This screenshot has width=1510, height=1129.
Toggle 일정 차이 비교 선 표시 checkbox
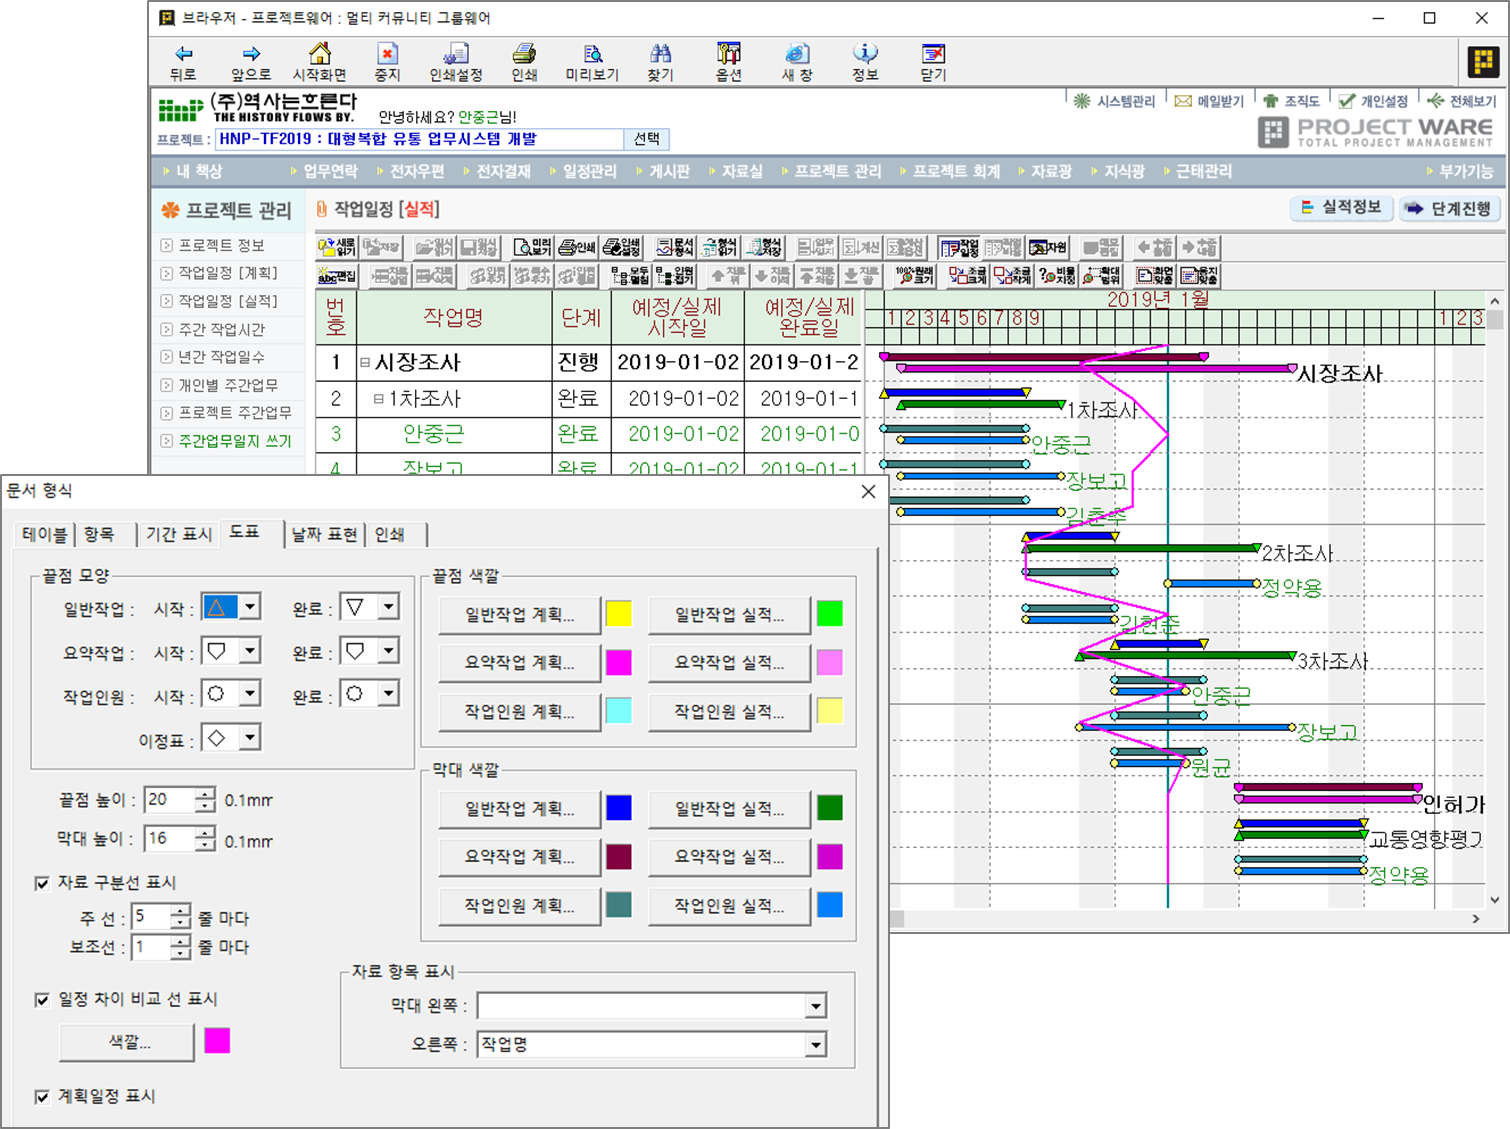coord(42,1000)
